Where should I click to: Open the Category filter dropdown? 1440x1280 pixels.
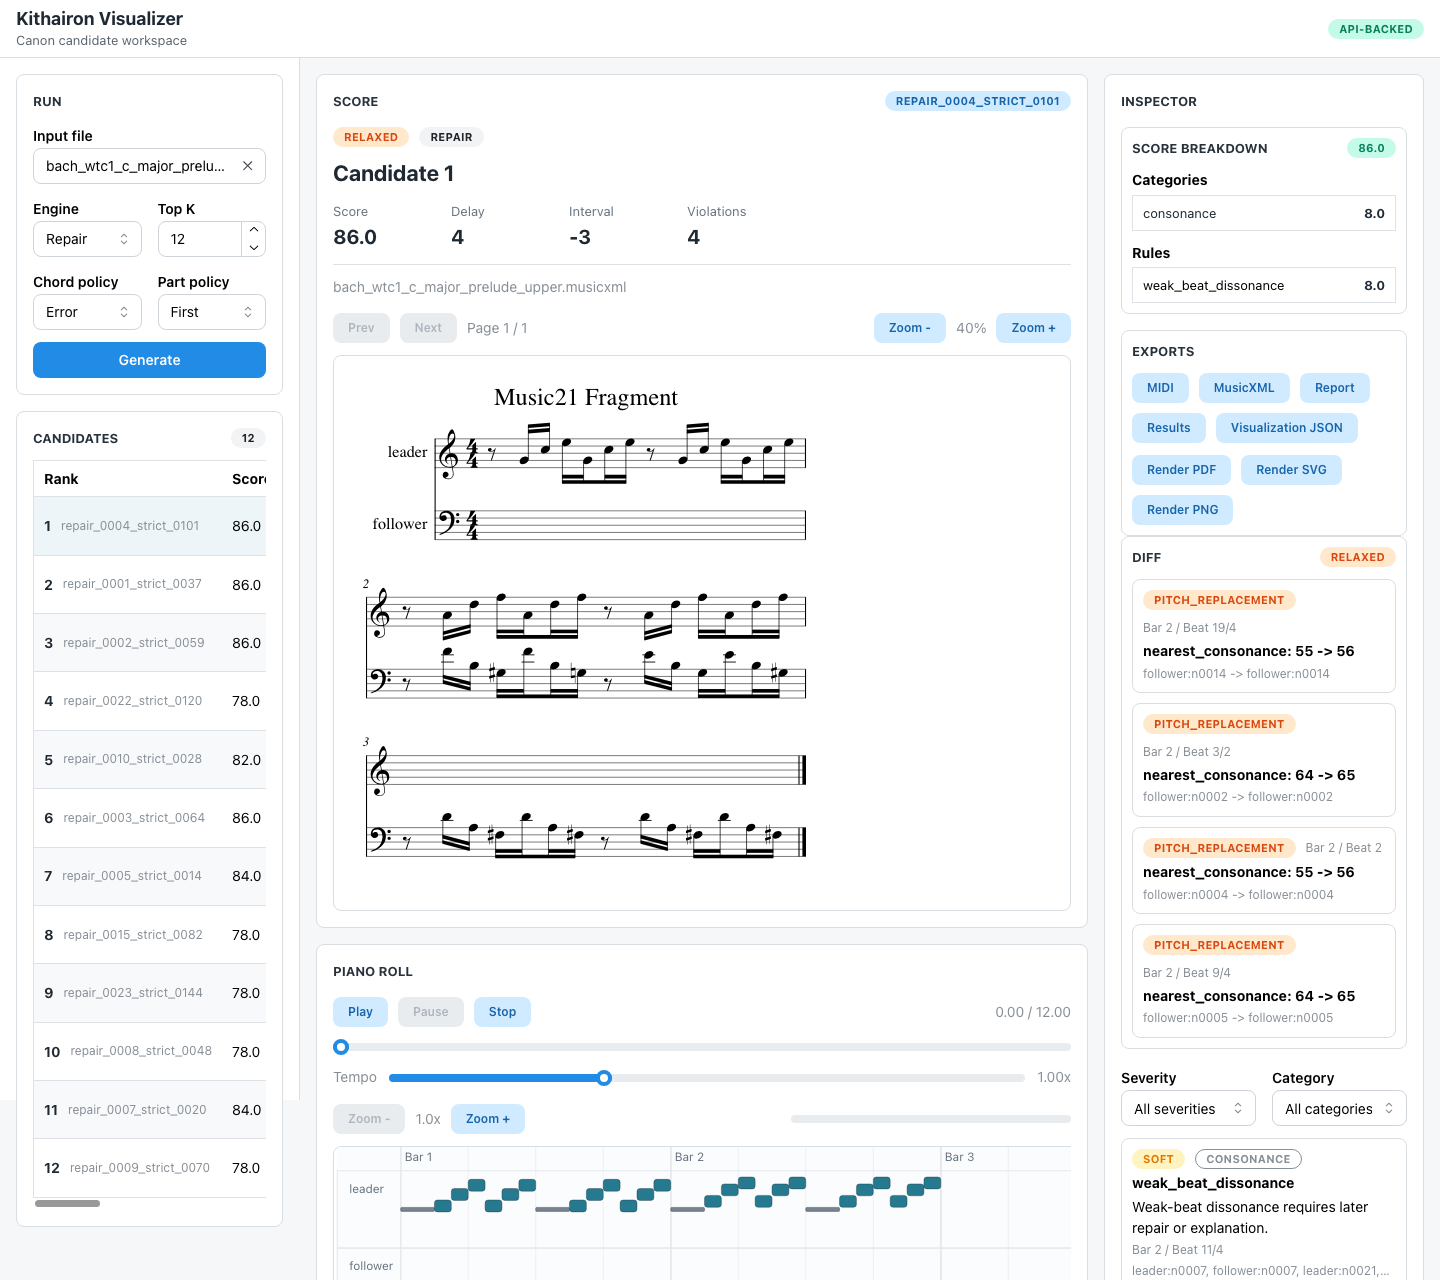tap(1339, 1108)
